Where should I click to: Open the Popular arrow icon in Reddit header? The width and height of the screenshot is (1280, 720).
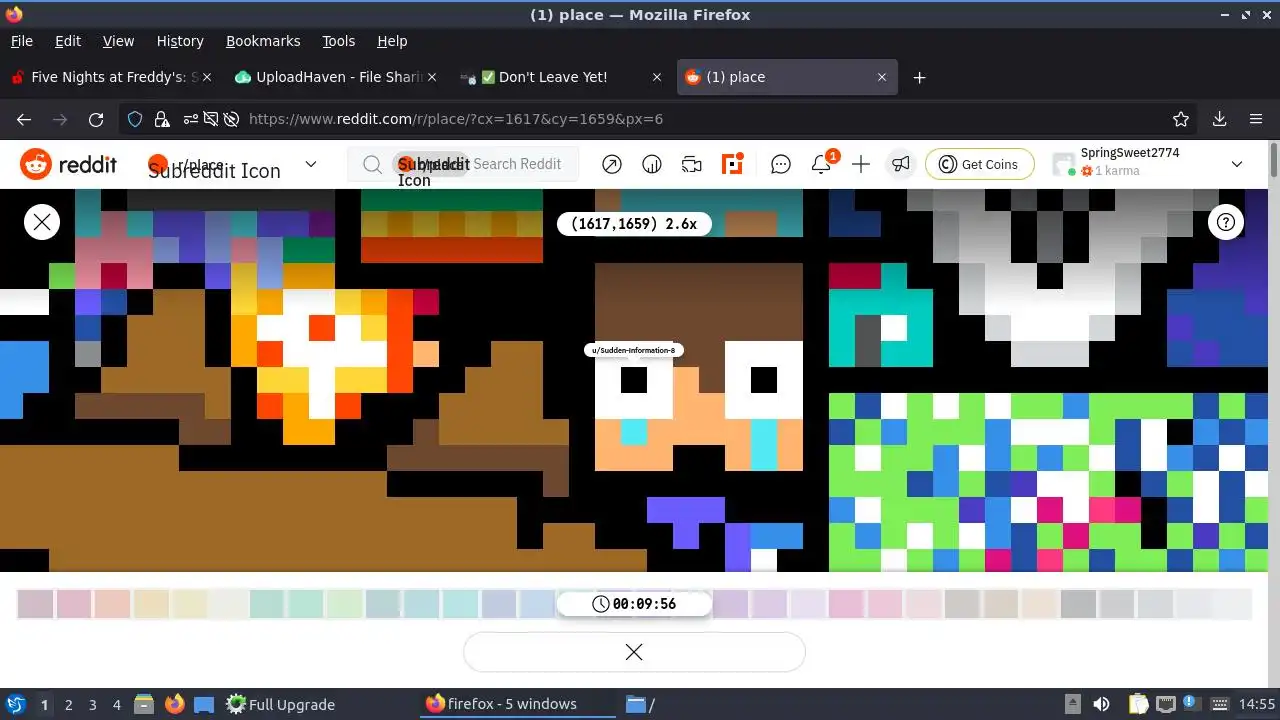click(x=612, y=164)
